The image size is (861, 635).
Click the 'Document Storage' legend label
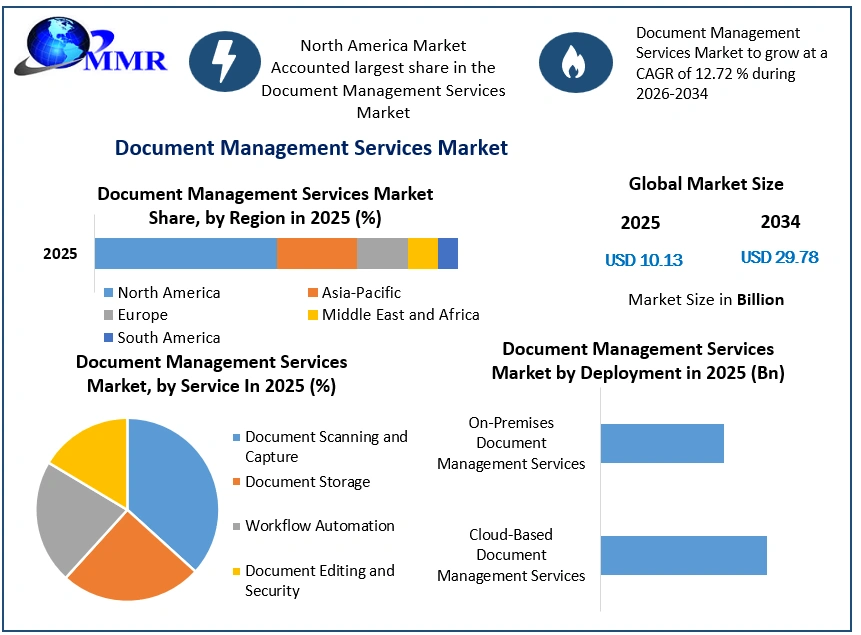tap(308, 482)
